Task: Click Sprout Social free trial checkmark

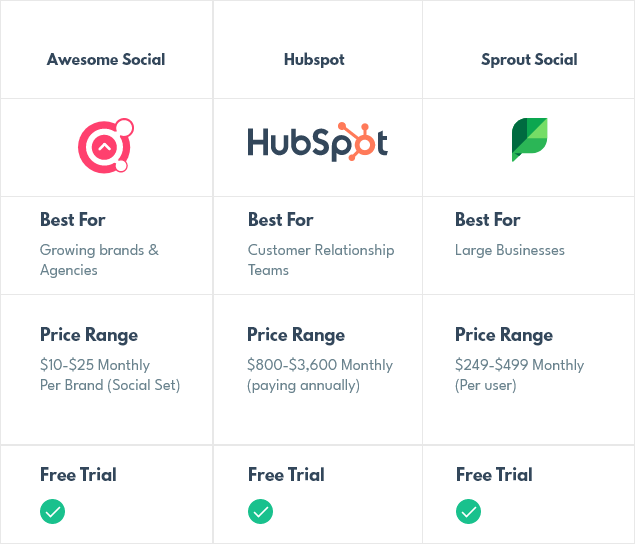Action: click(469, 512)
